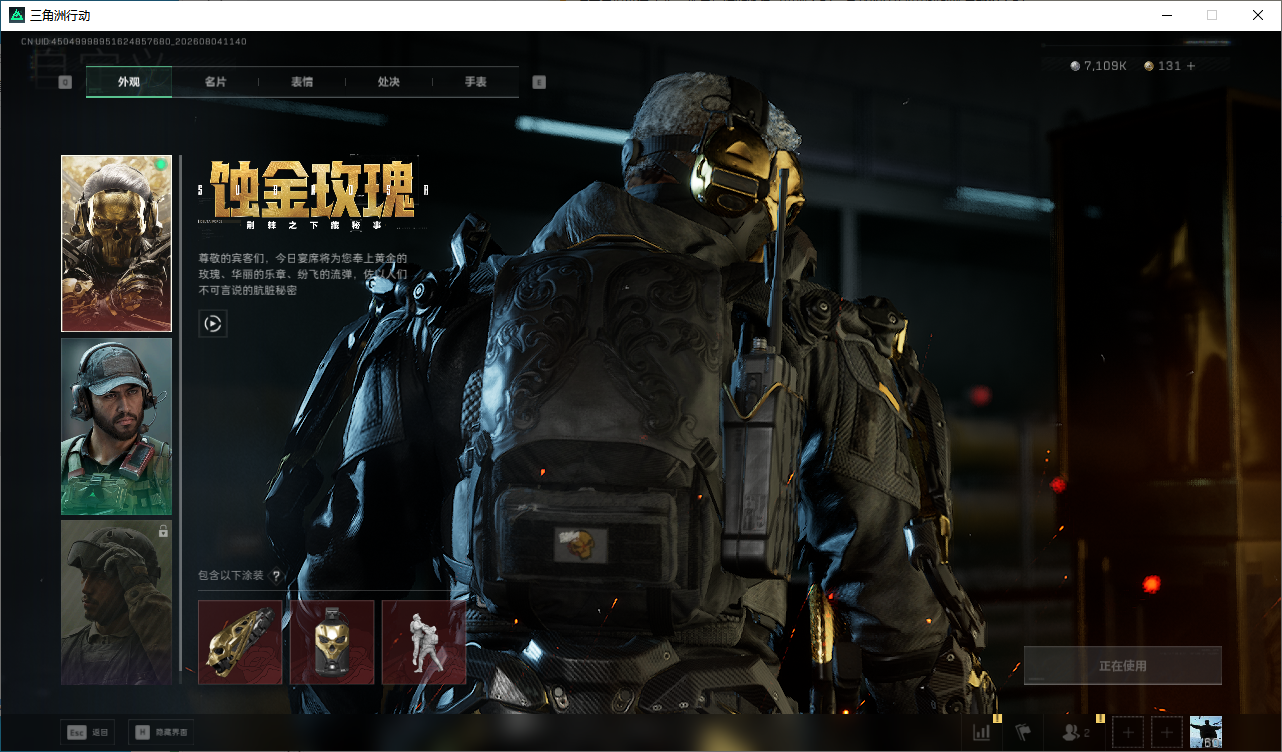Click the H 隐藏界面 hide-interface button

[x=161, y=732]
